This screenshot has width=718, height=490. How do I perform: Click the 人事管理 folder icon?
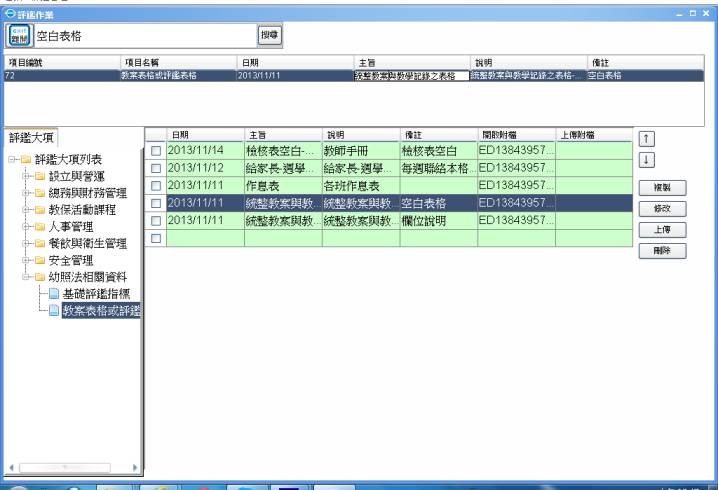click(39, 226)
